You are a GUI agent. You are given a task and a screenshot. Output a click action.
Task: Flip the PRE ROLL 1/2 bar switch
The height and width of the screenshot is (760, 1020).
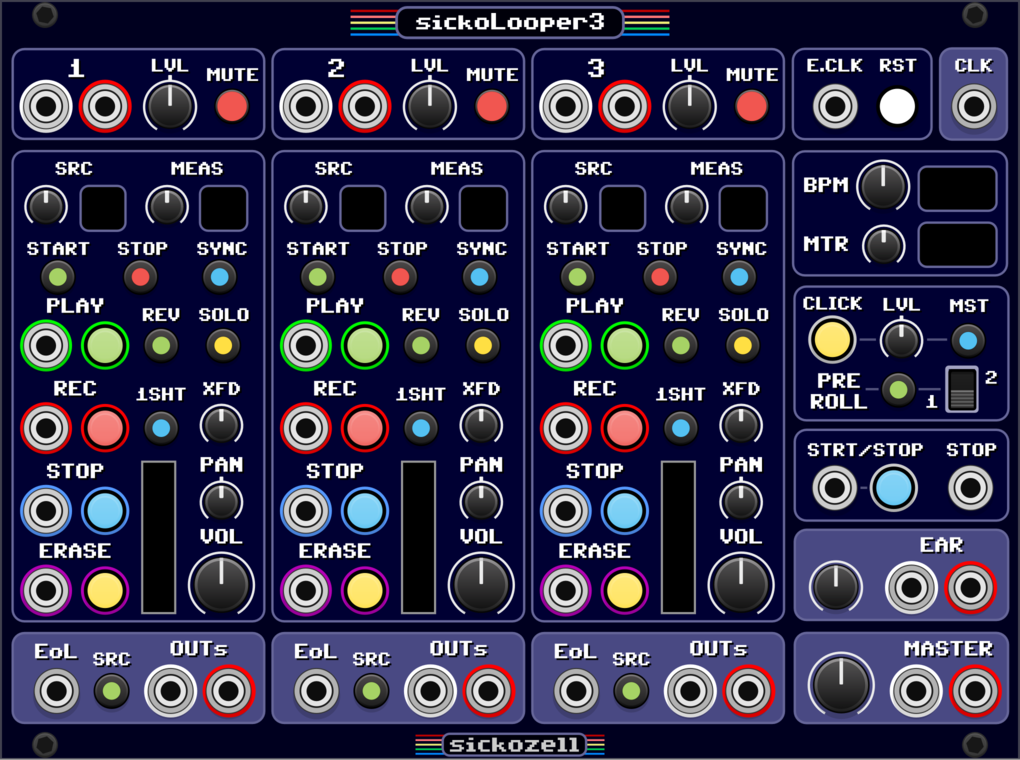[x=962, y=389]
